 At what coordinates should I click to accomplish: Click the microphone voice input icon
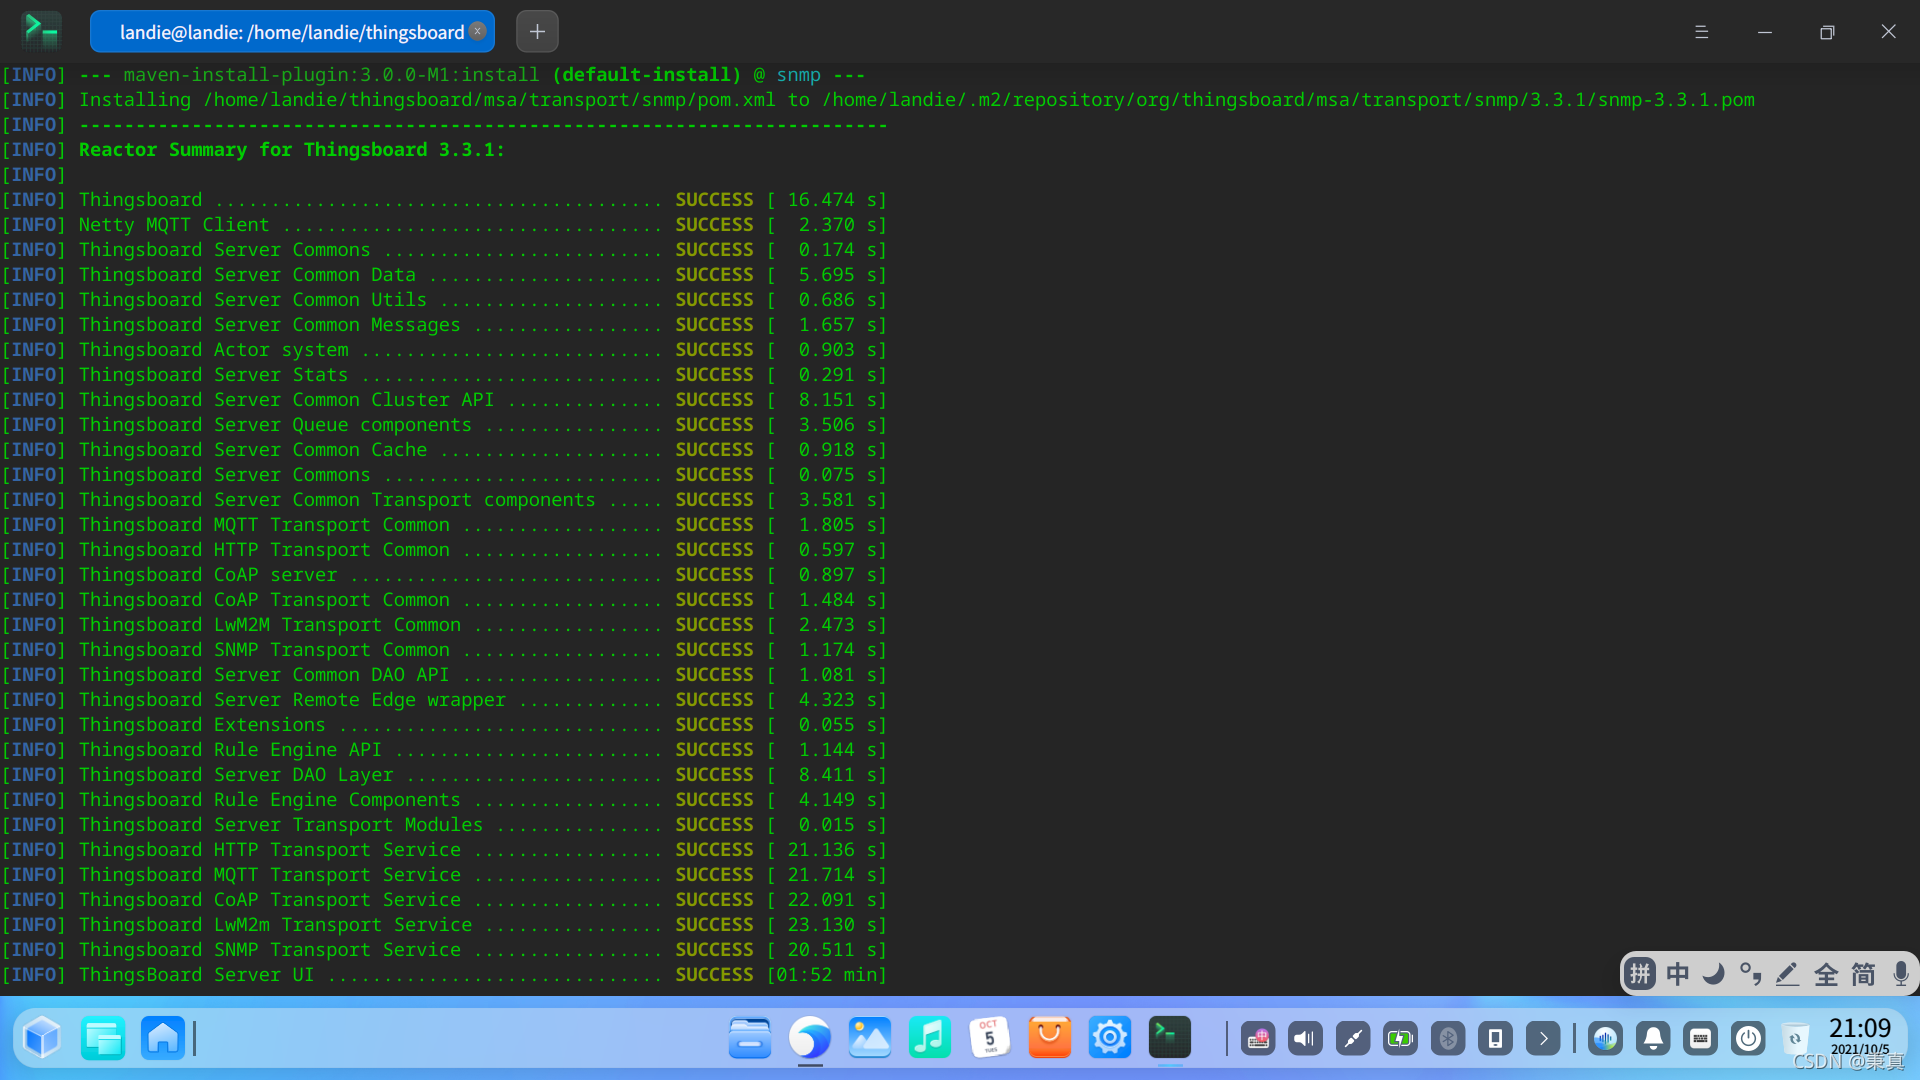point(1900,973)
